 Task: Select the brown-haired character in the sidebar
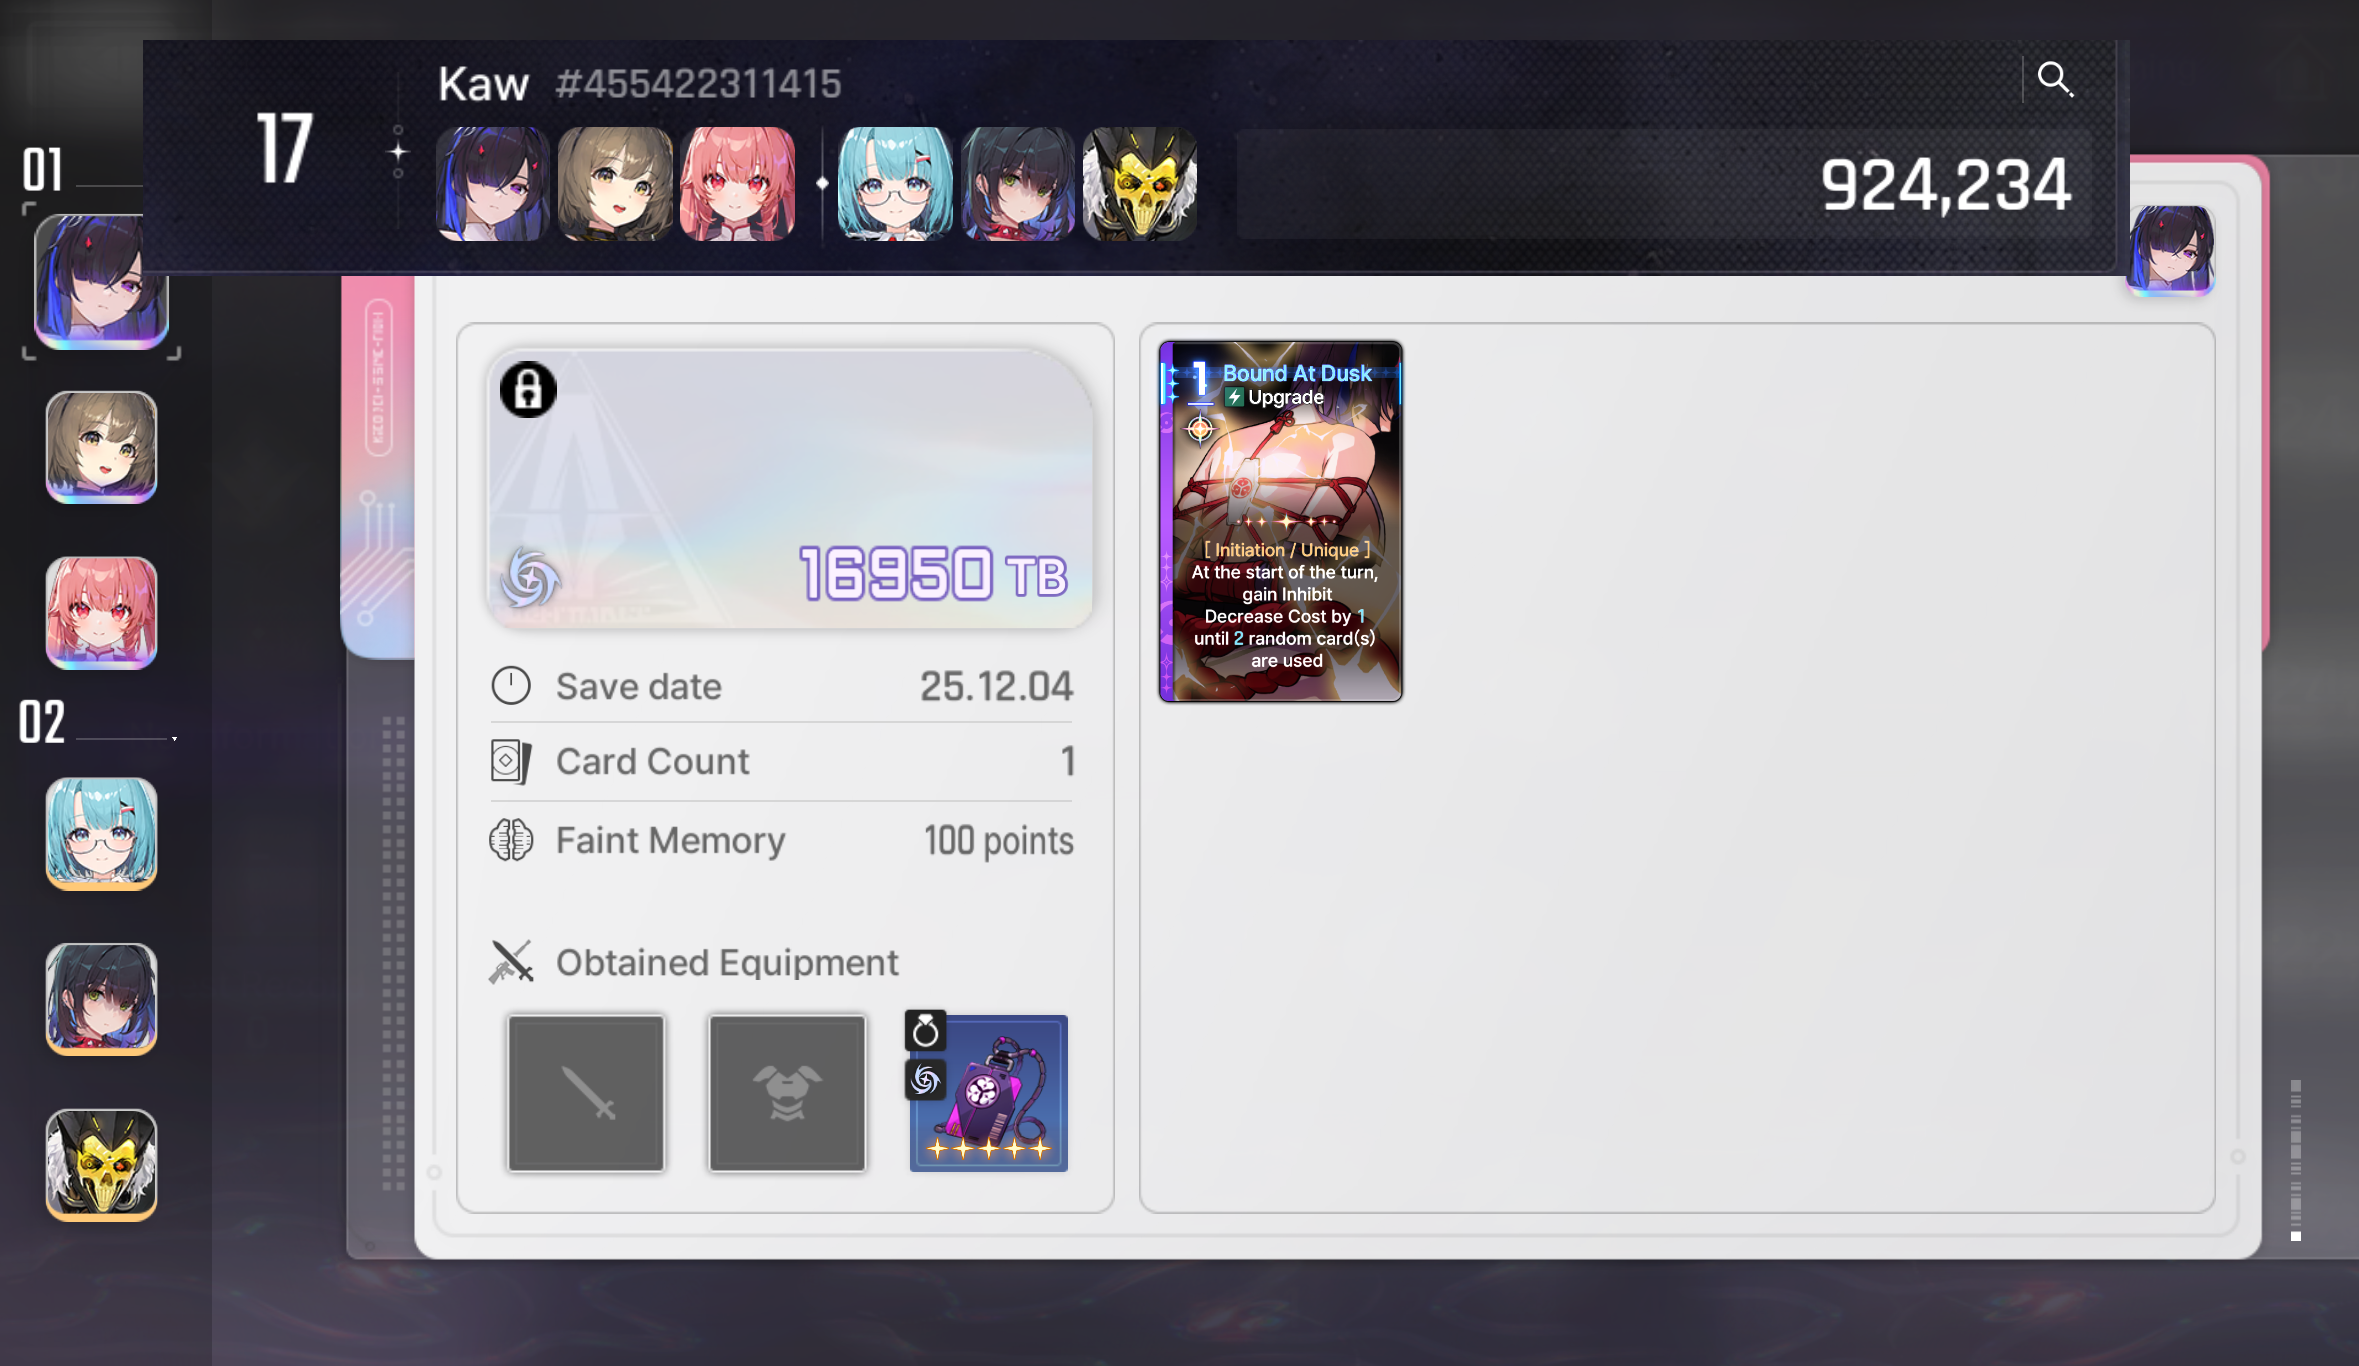(x=101, y=447)
